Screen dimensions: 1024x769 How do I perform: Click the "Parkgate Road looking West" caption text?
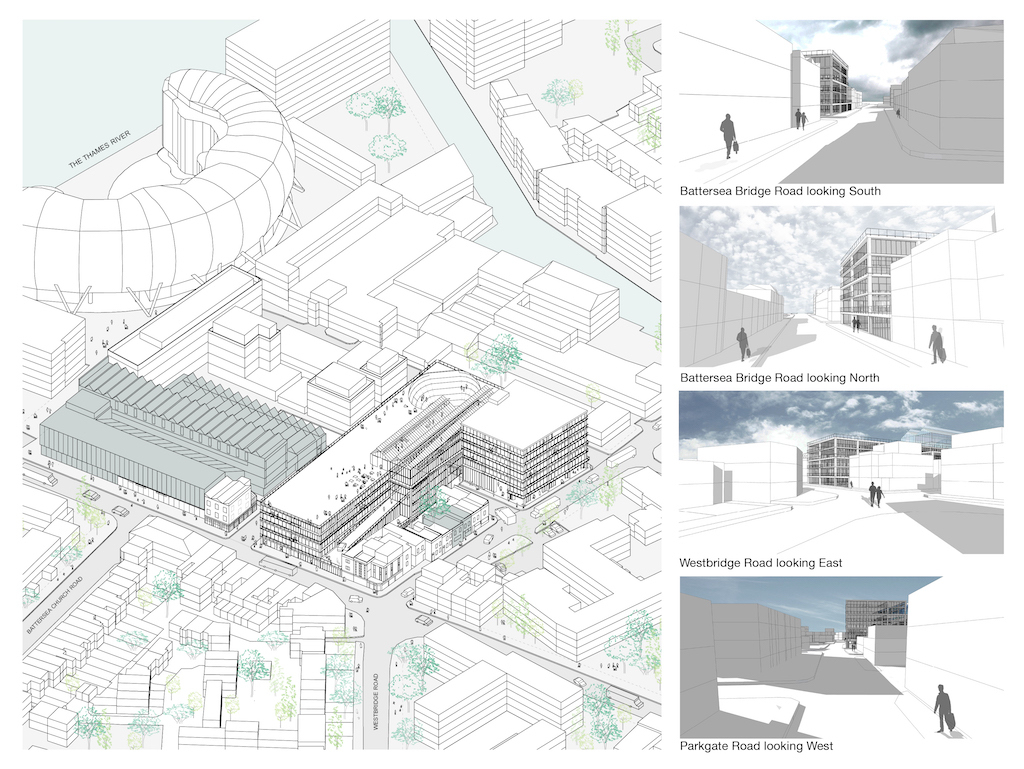pos(756,746)
